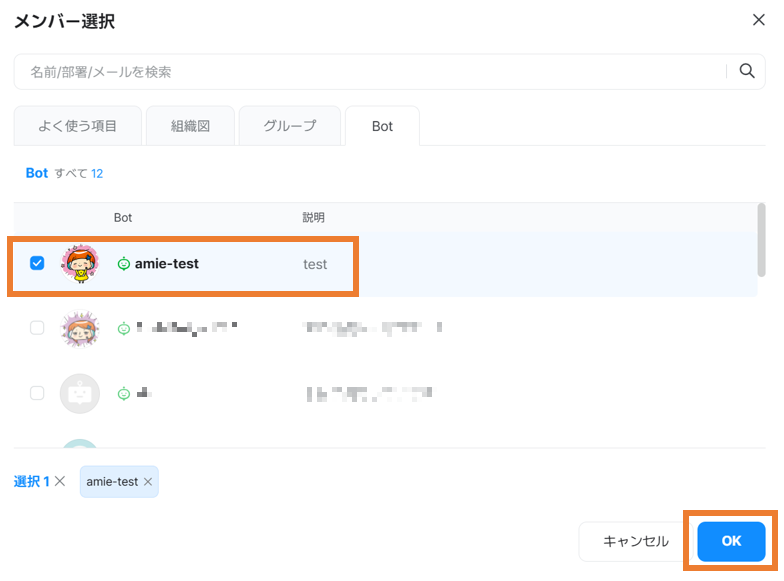Click the amie-test bot avatar
The image size is (784, 581).
point(80,264)
